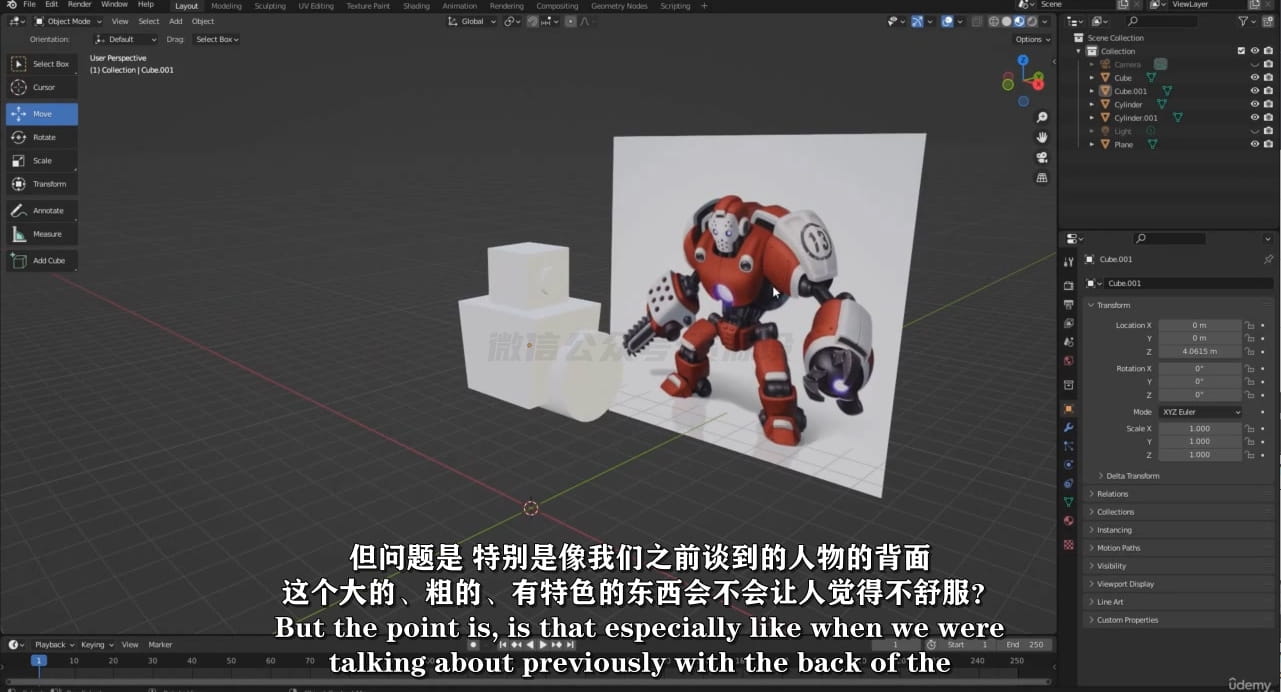Open the Orientation Default dropdown

coord(125,39)
